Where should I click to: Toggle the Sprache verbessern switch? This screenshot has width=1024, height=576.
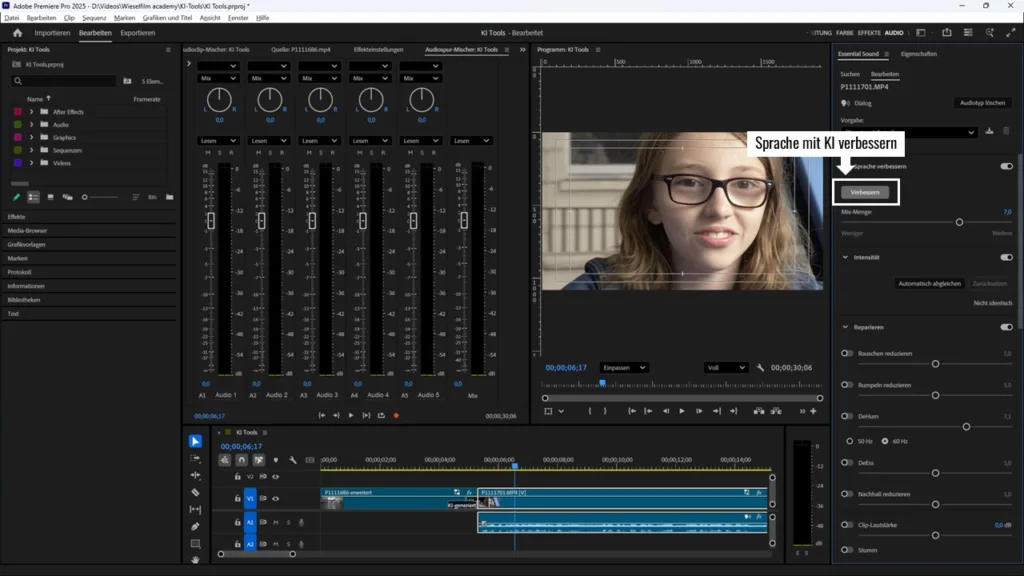point(1006,166)
